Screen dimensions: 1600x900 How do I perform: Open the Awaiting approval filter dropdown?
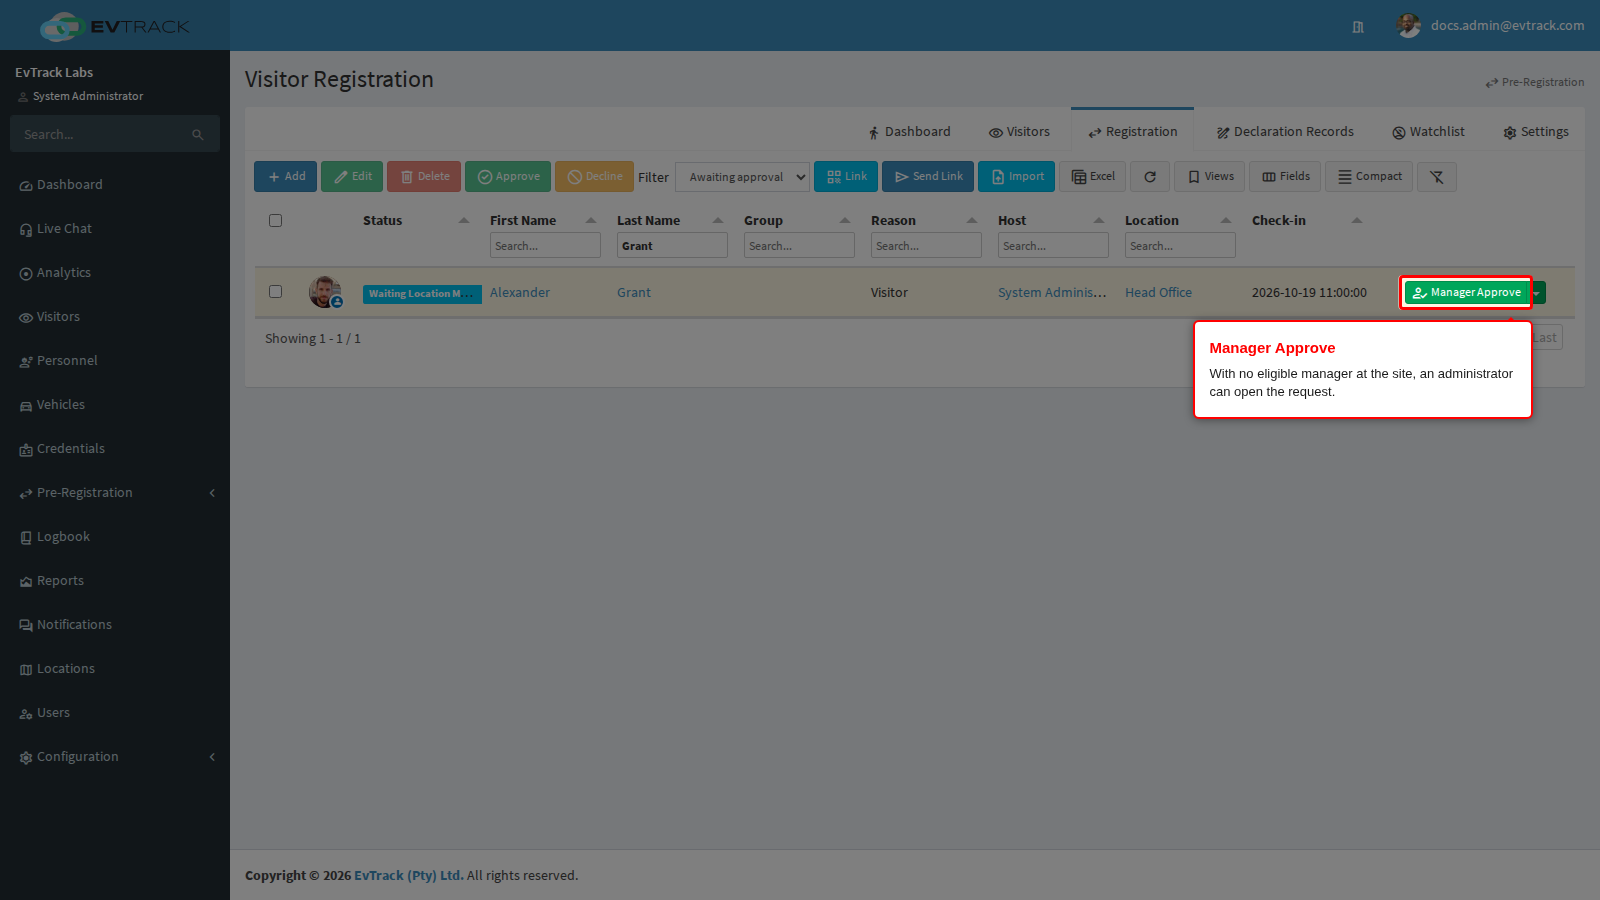click(x=742, y=177)
